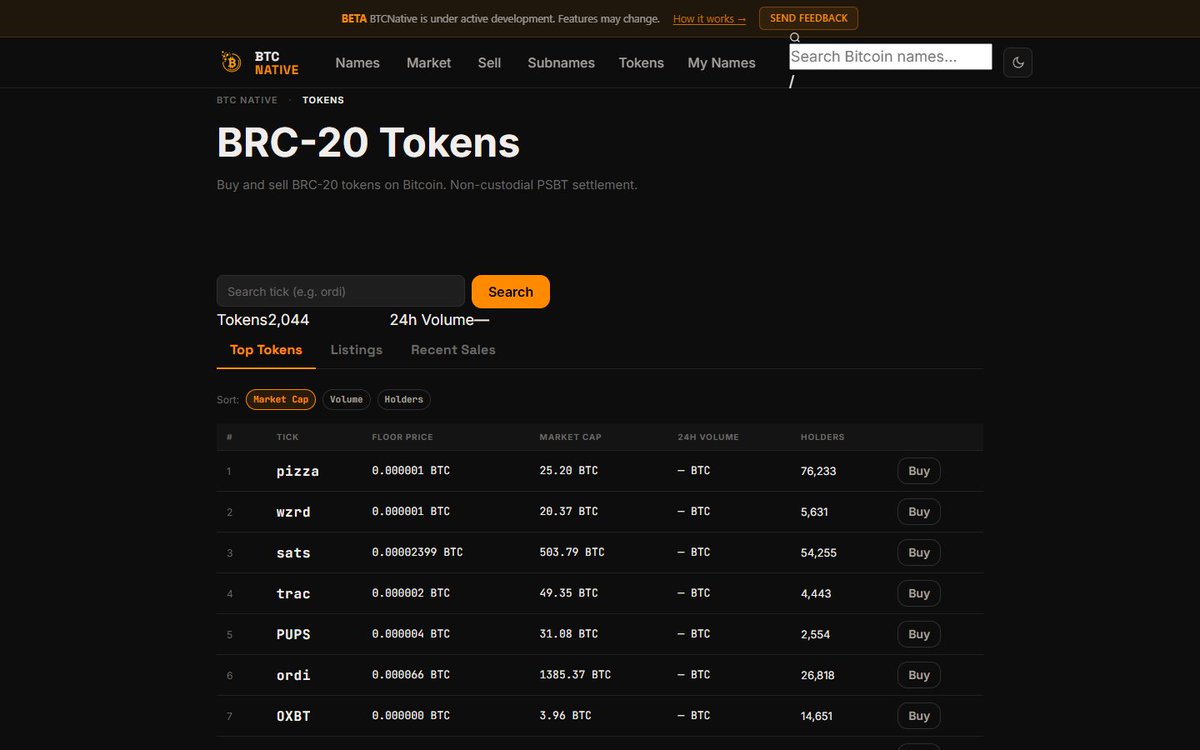Click the orange Search button

[x=511, y=292]
